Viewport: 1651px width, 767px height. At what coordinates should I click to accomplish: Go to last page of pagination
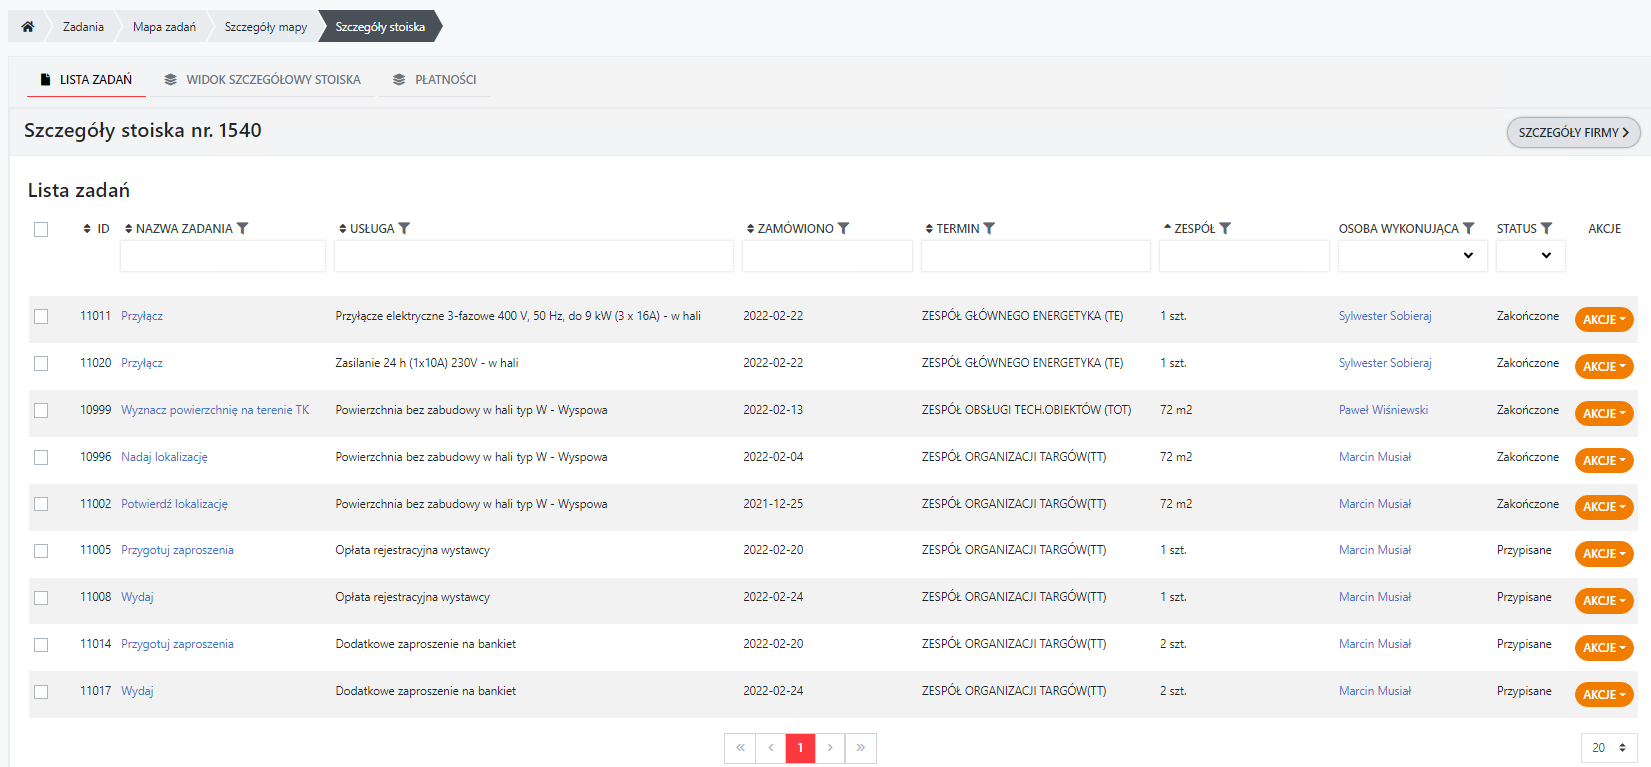coord(860,748)
